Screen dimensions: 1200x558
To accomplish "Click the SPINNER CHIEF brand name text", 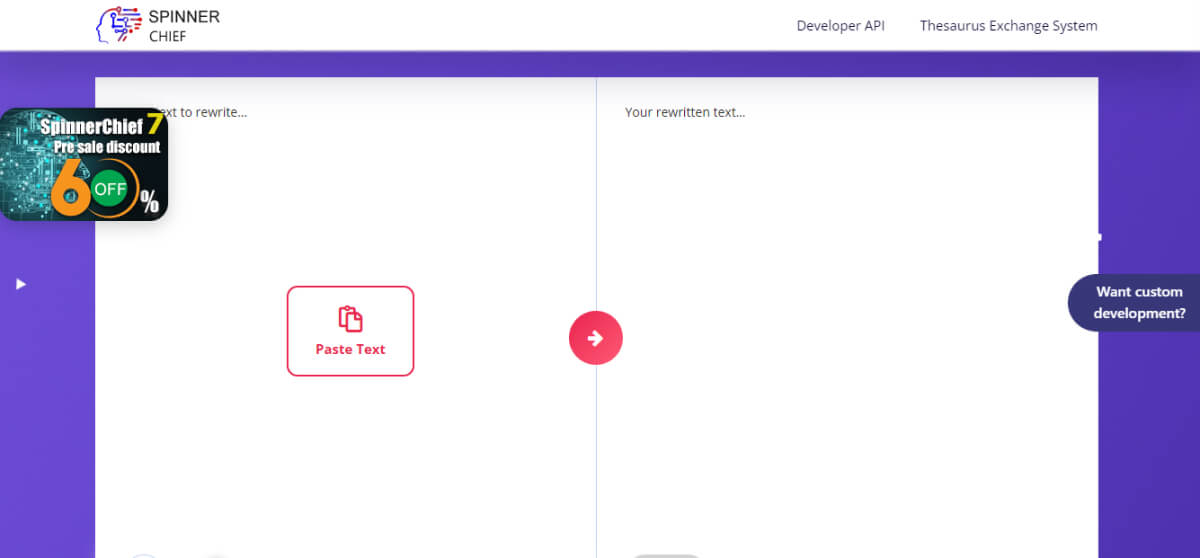I will [x=183, y=26].
